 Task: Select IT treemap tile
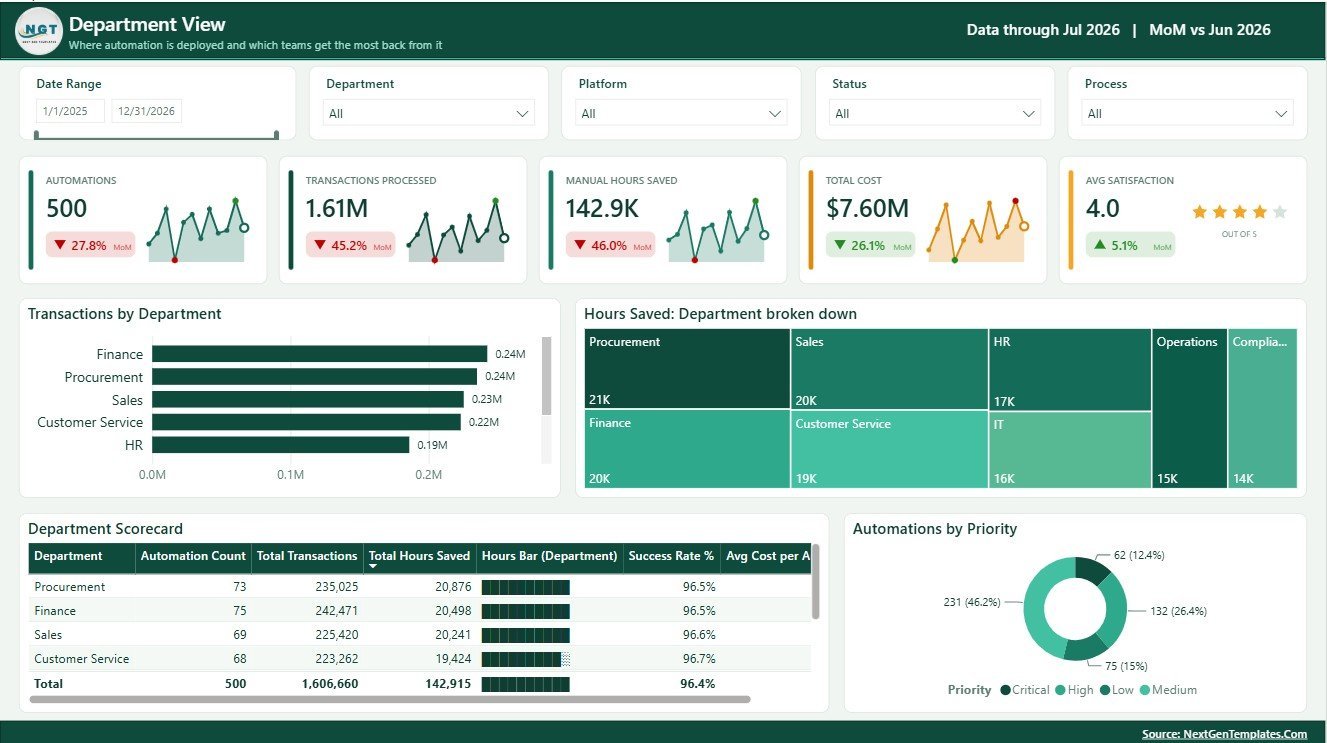point(1070,449)
